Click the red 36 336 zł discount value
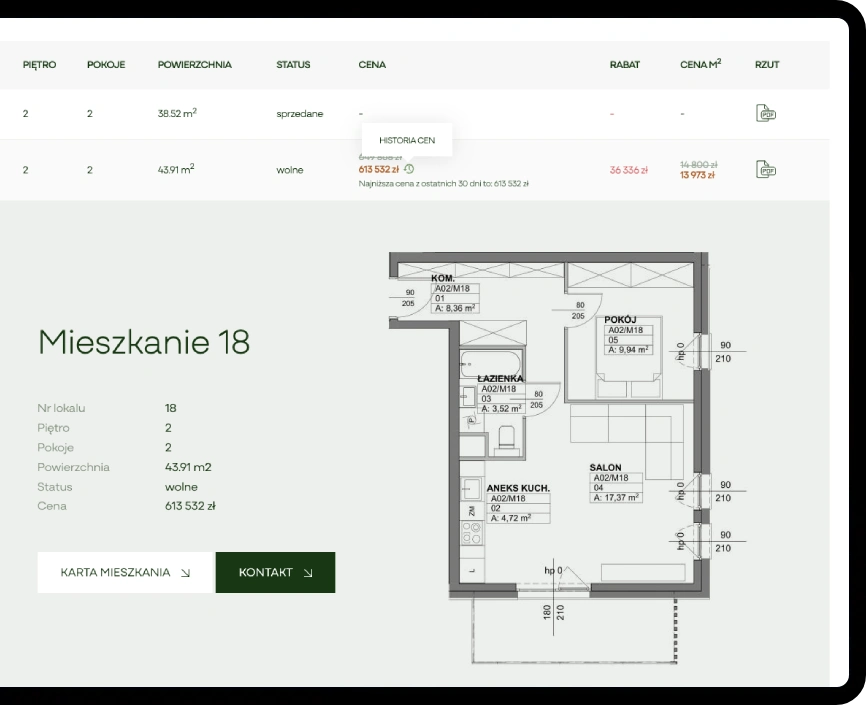The image size is (866, 705). (629, 170)
